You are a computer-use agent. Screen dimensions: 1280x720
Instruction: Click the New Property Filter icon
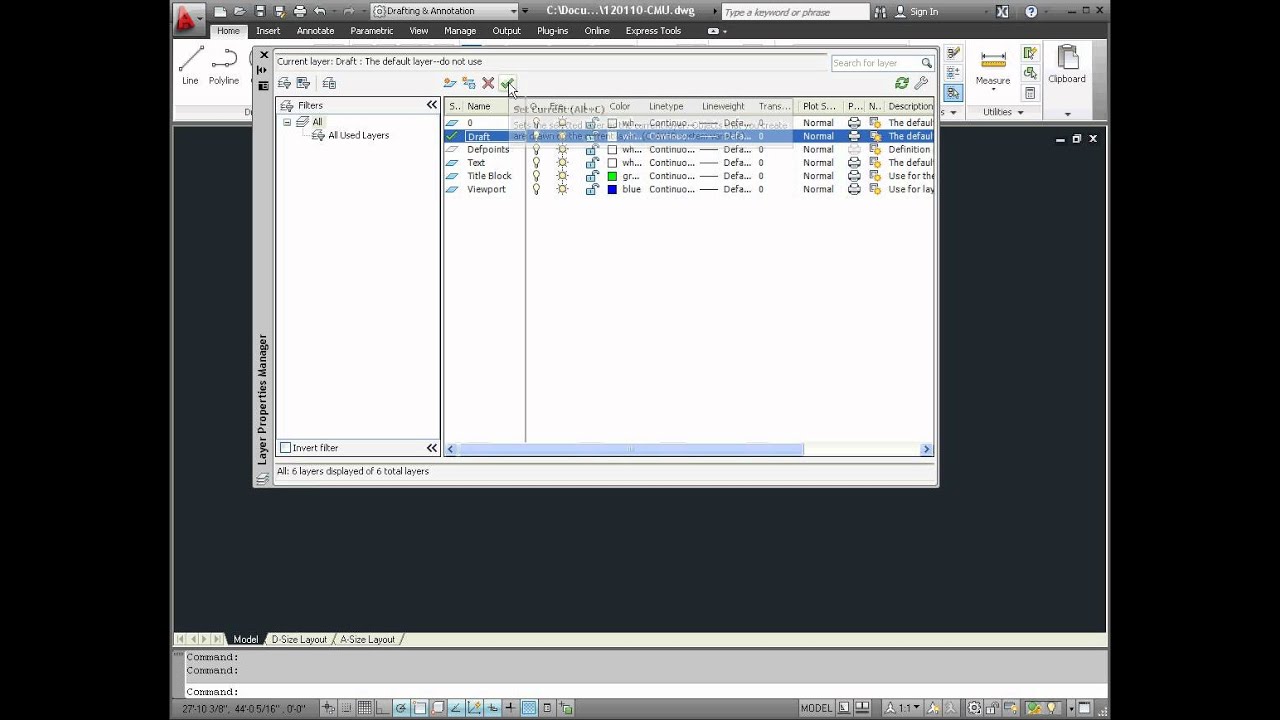click(284, 83)
